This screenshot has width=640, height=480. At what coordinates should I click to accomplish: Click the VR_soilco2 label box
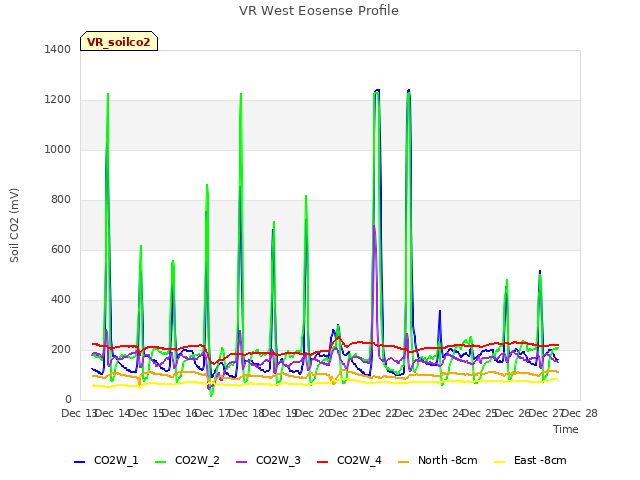(x=119, y=41)
